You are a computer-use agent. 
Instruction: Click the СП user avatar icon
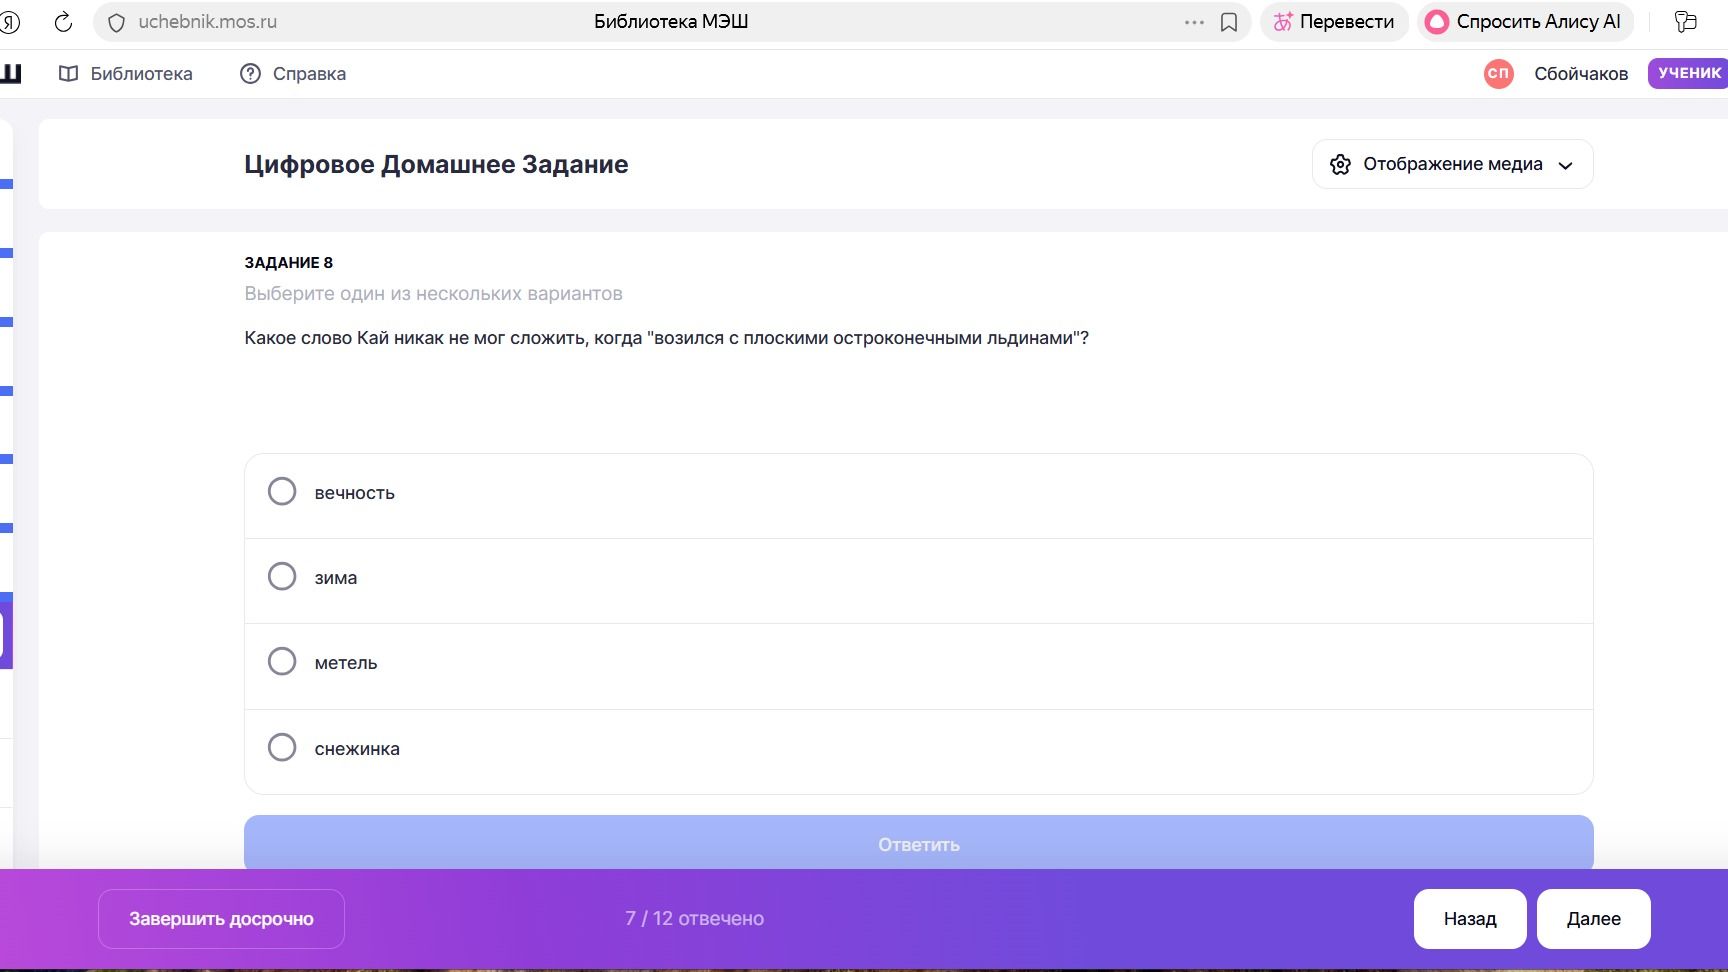tap(1498, 74)
